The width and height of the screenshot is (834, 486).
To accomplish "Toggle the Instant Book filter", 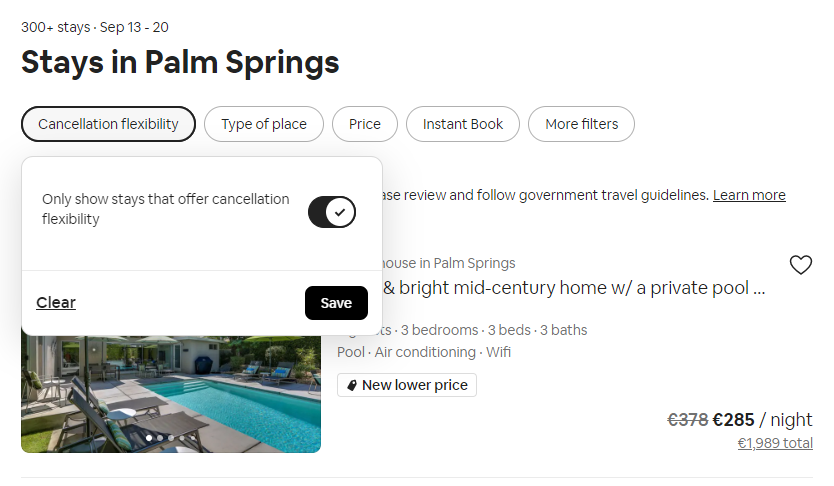I will coord(463,124).
